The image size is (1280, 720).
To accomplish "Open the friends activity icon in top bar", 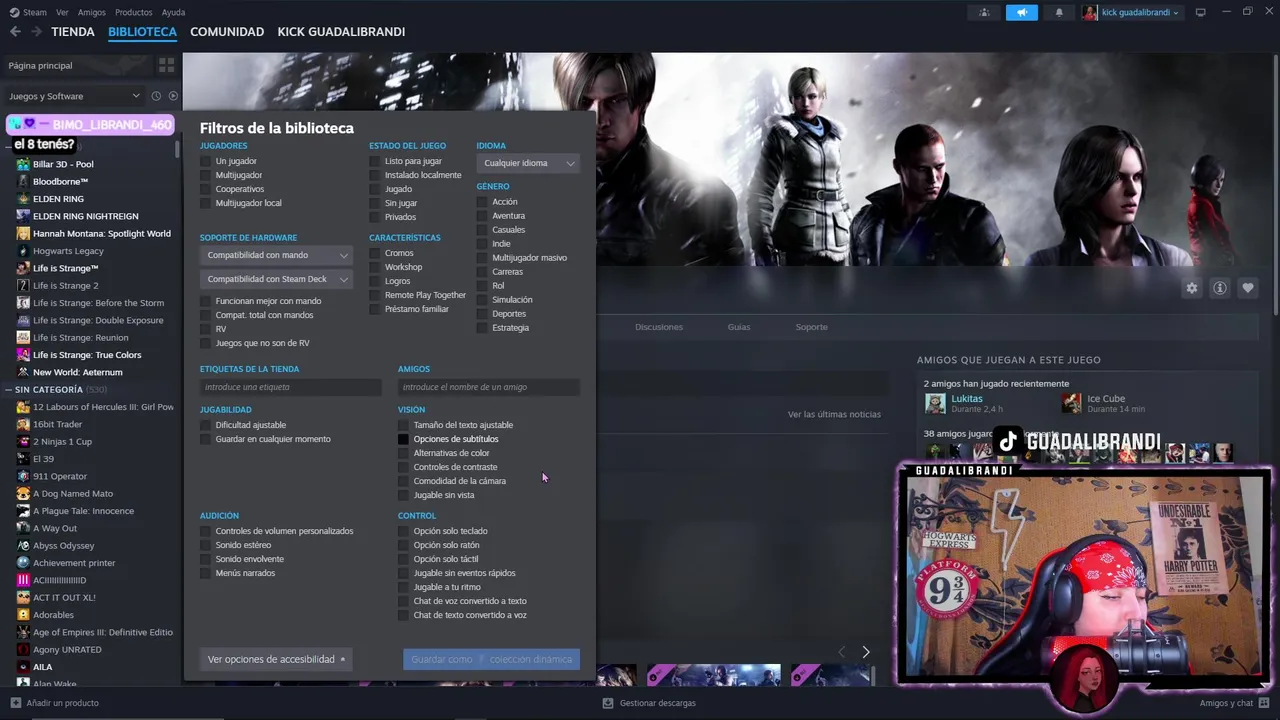I will tap(984, 12).
